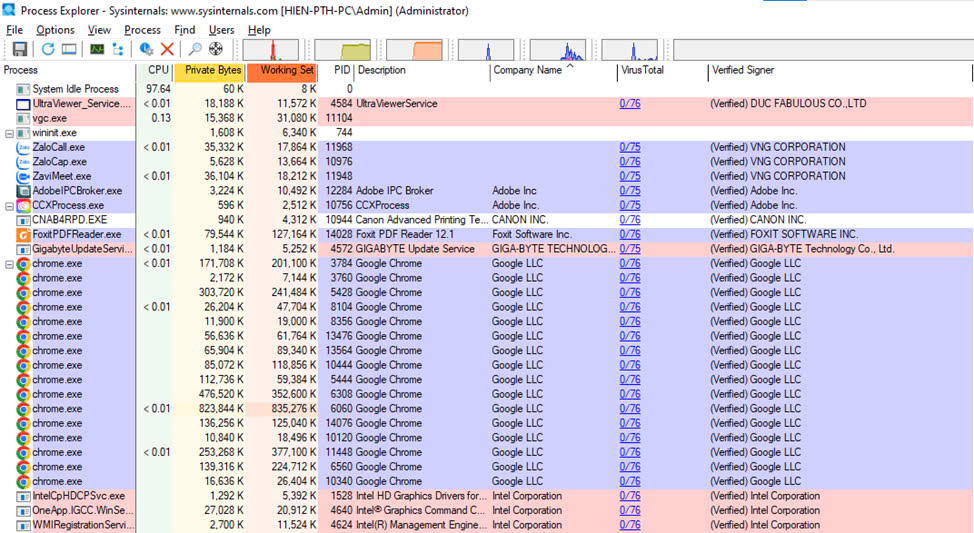Click the Process Explorer title bar icon
The height and width of the screenshot is (533, 974).
(x=9, y=10)
